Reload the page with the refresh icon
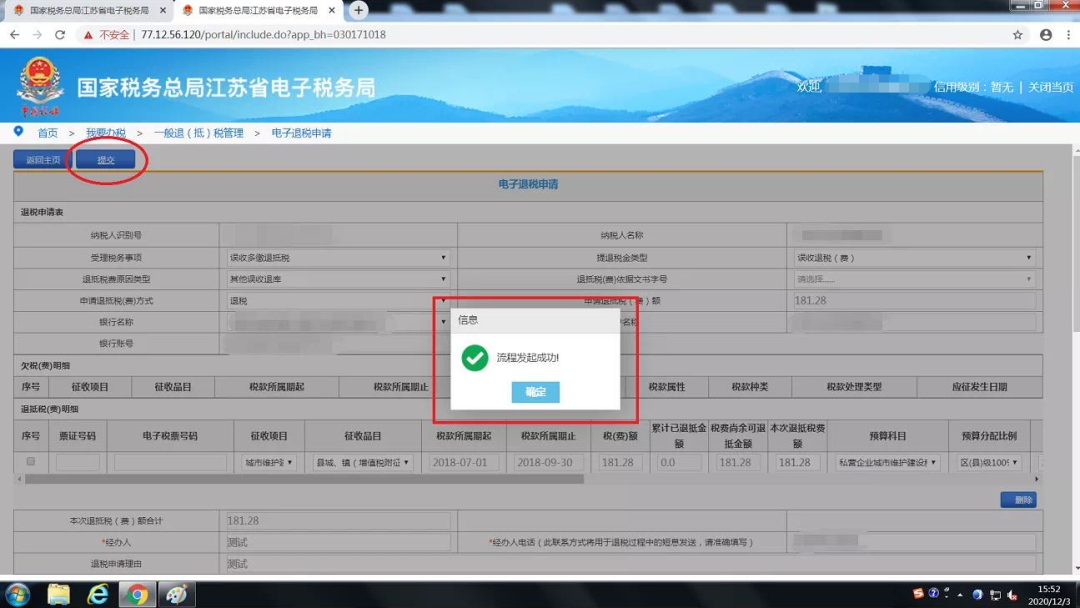Screen dimensions: 1080x608 tap(60, 34)
